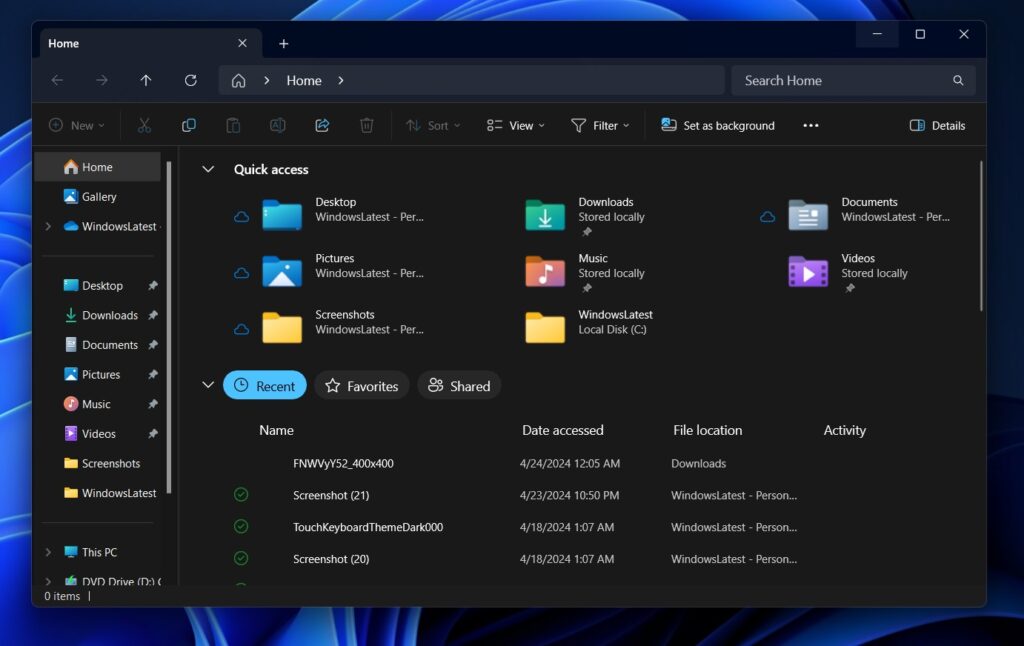
Task: Click the Delete icon in the toolbar
Action: pos(366,124)
